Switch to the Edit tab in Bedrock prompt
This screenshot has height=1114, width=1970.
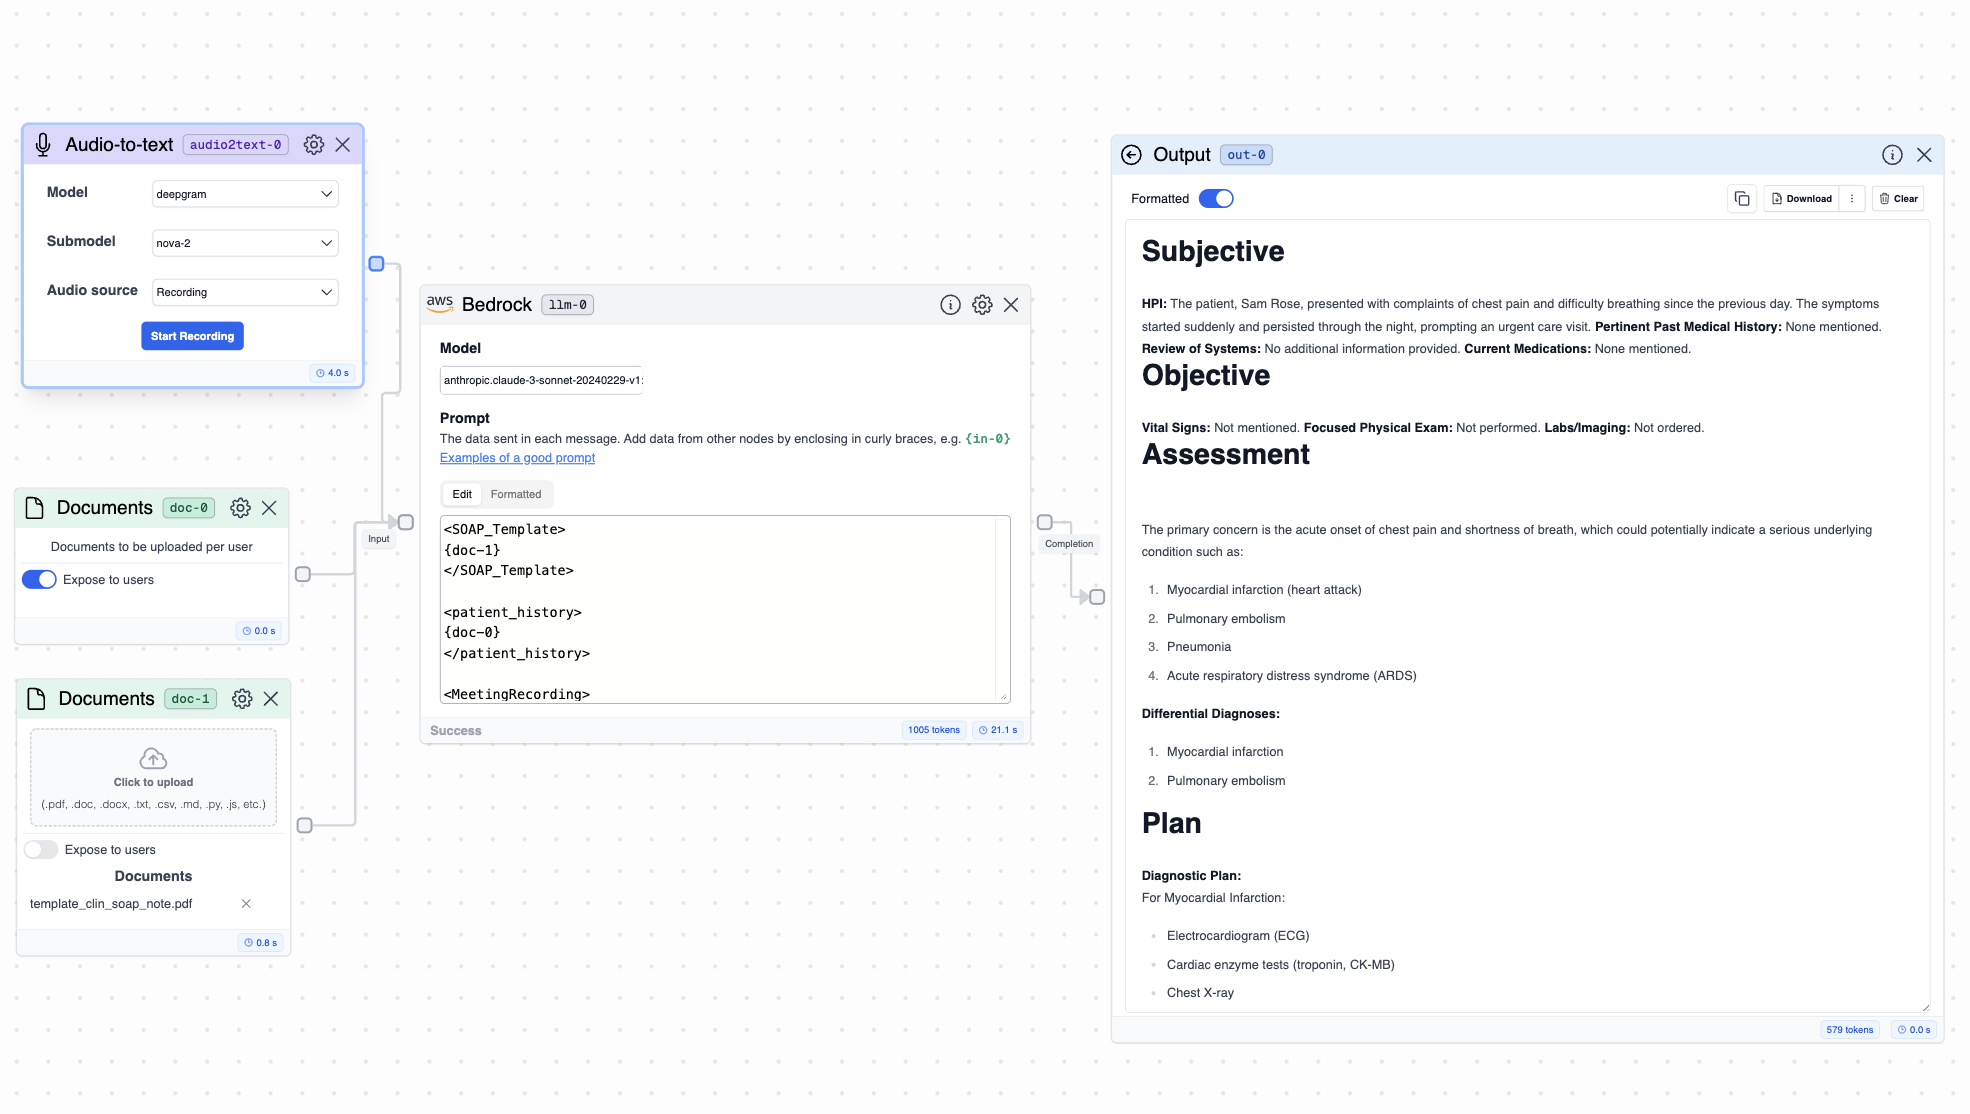click(463, 494)
